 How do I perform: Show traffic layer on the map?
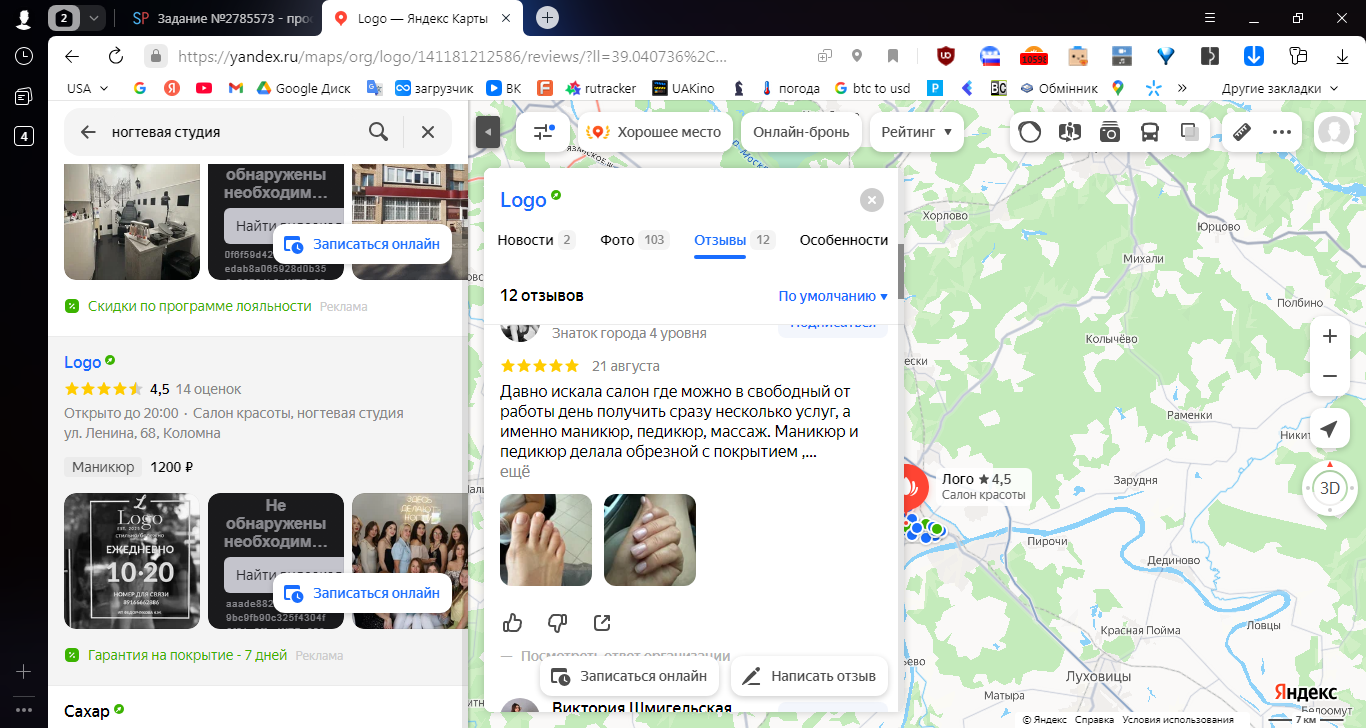(x=1029, y=132)
